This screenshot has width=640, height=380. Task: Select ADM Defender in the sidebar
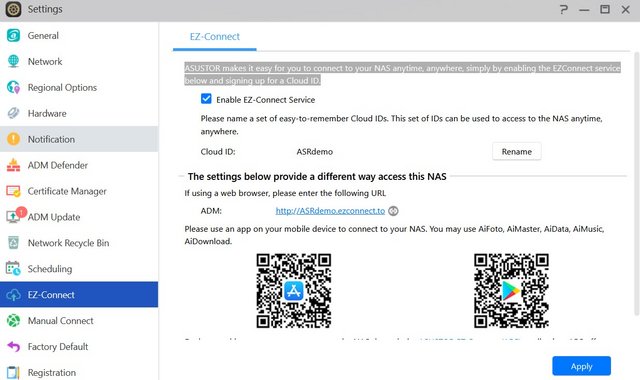coord(79,165)
